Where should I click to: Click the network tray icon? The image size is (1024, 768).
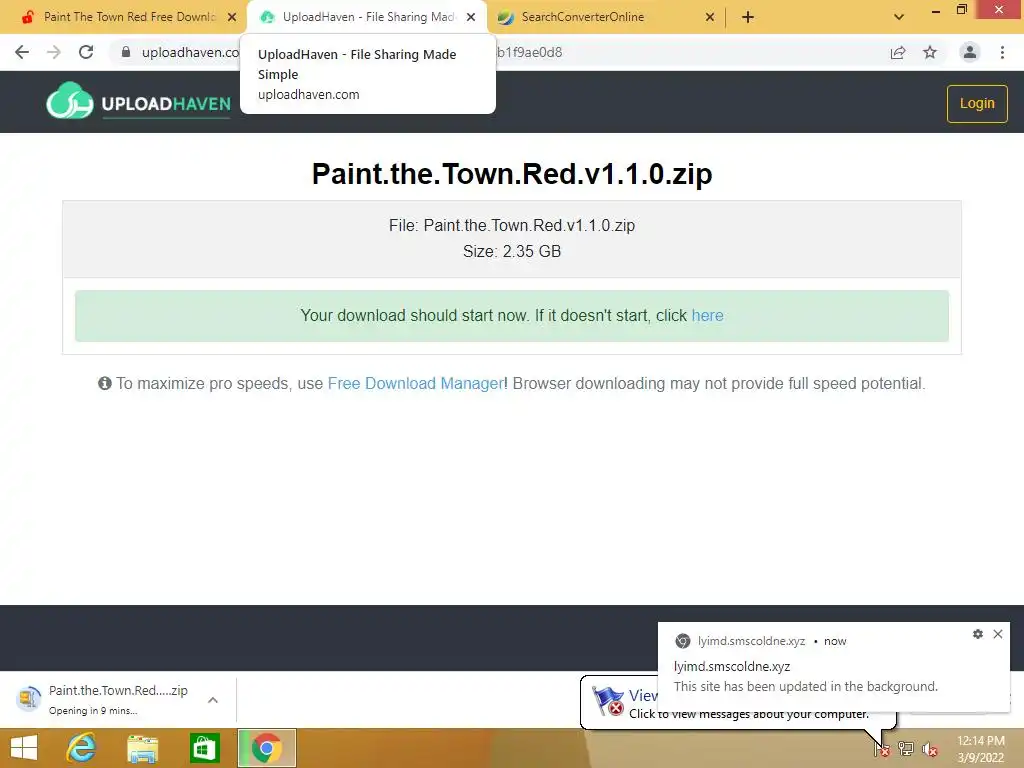click(906, 748)
